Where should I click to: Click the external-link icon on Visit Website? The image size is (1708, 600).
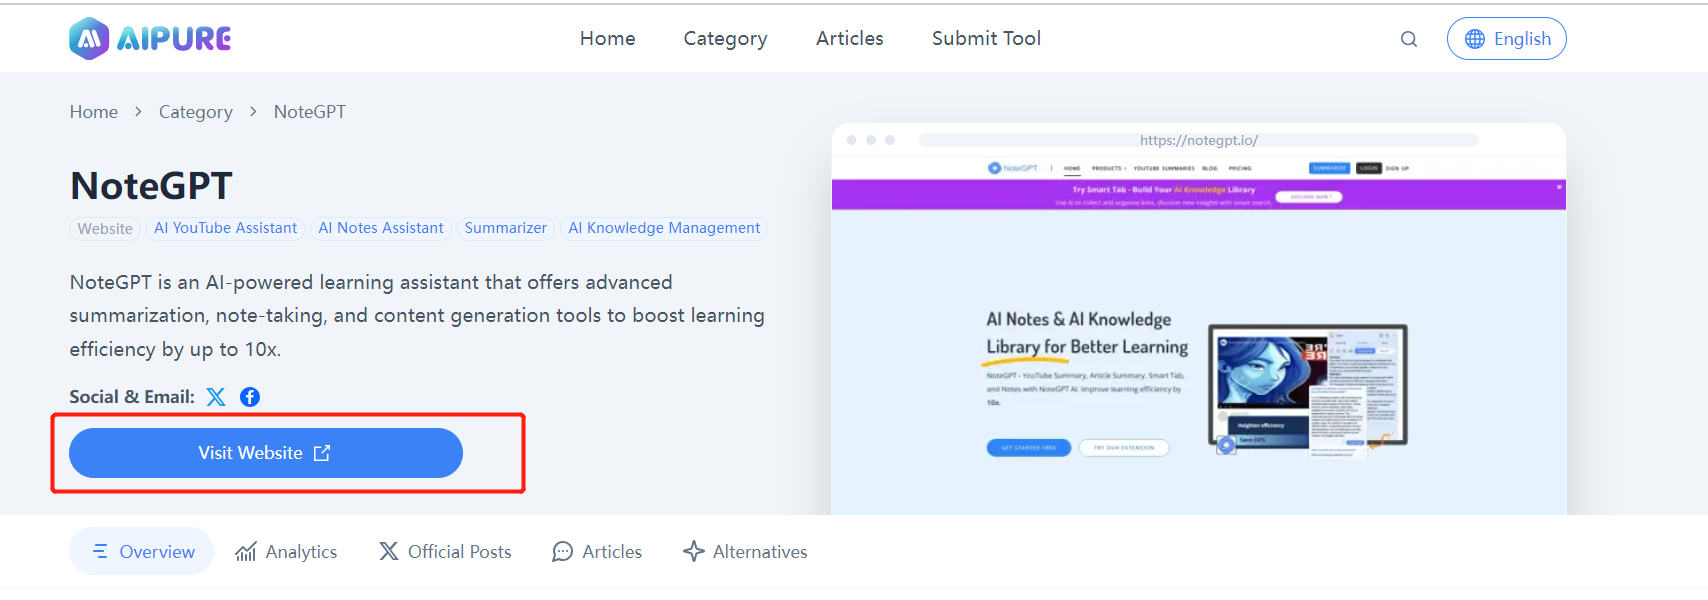click(x=322, y=453)
